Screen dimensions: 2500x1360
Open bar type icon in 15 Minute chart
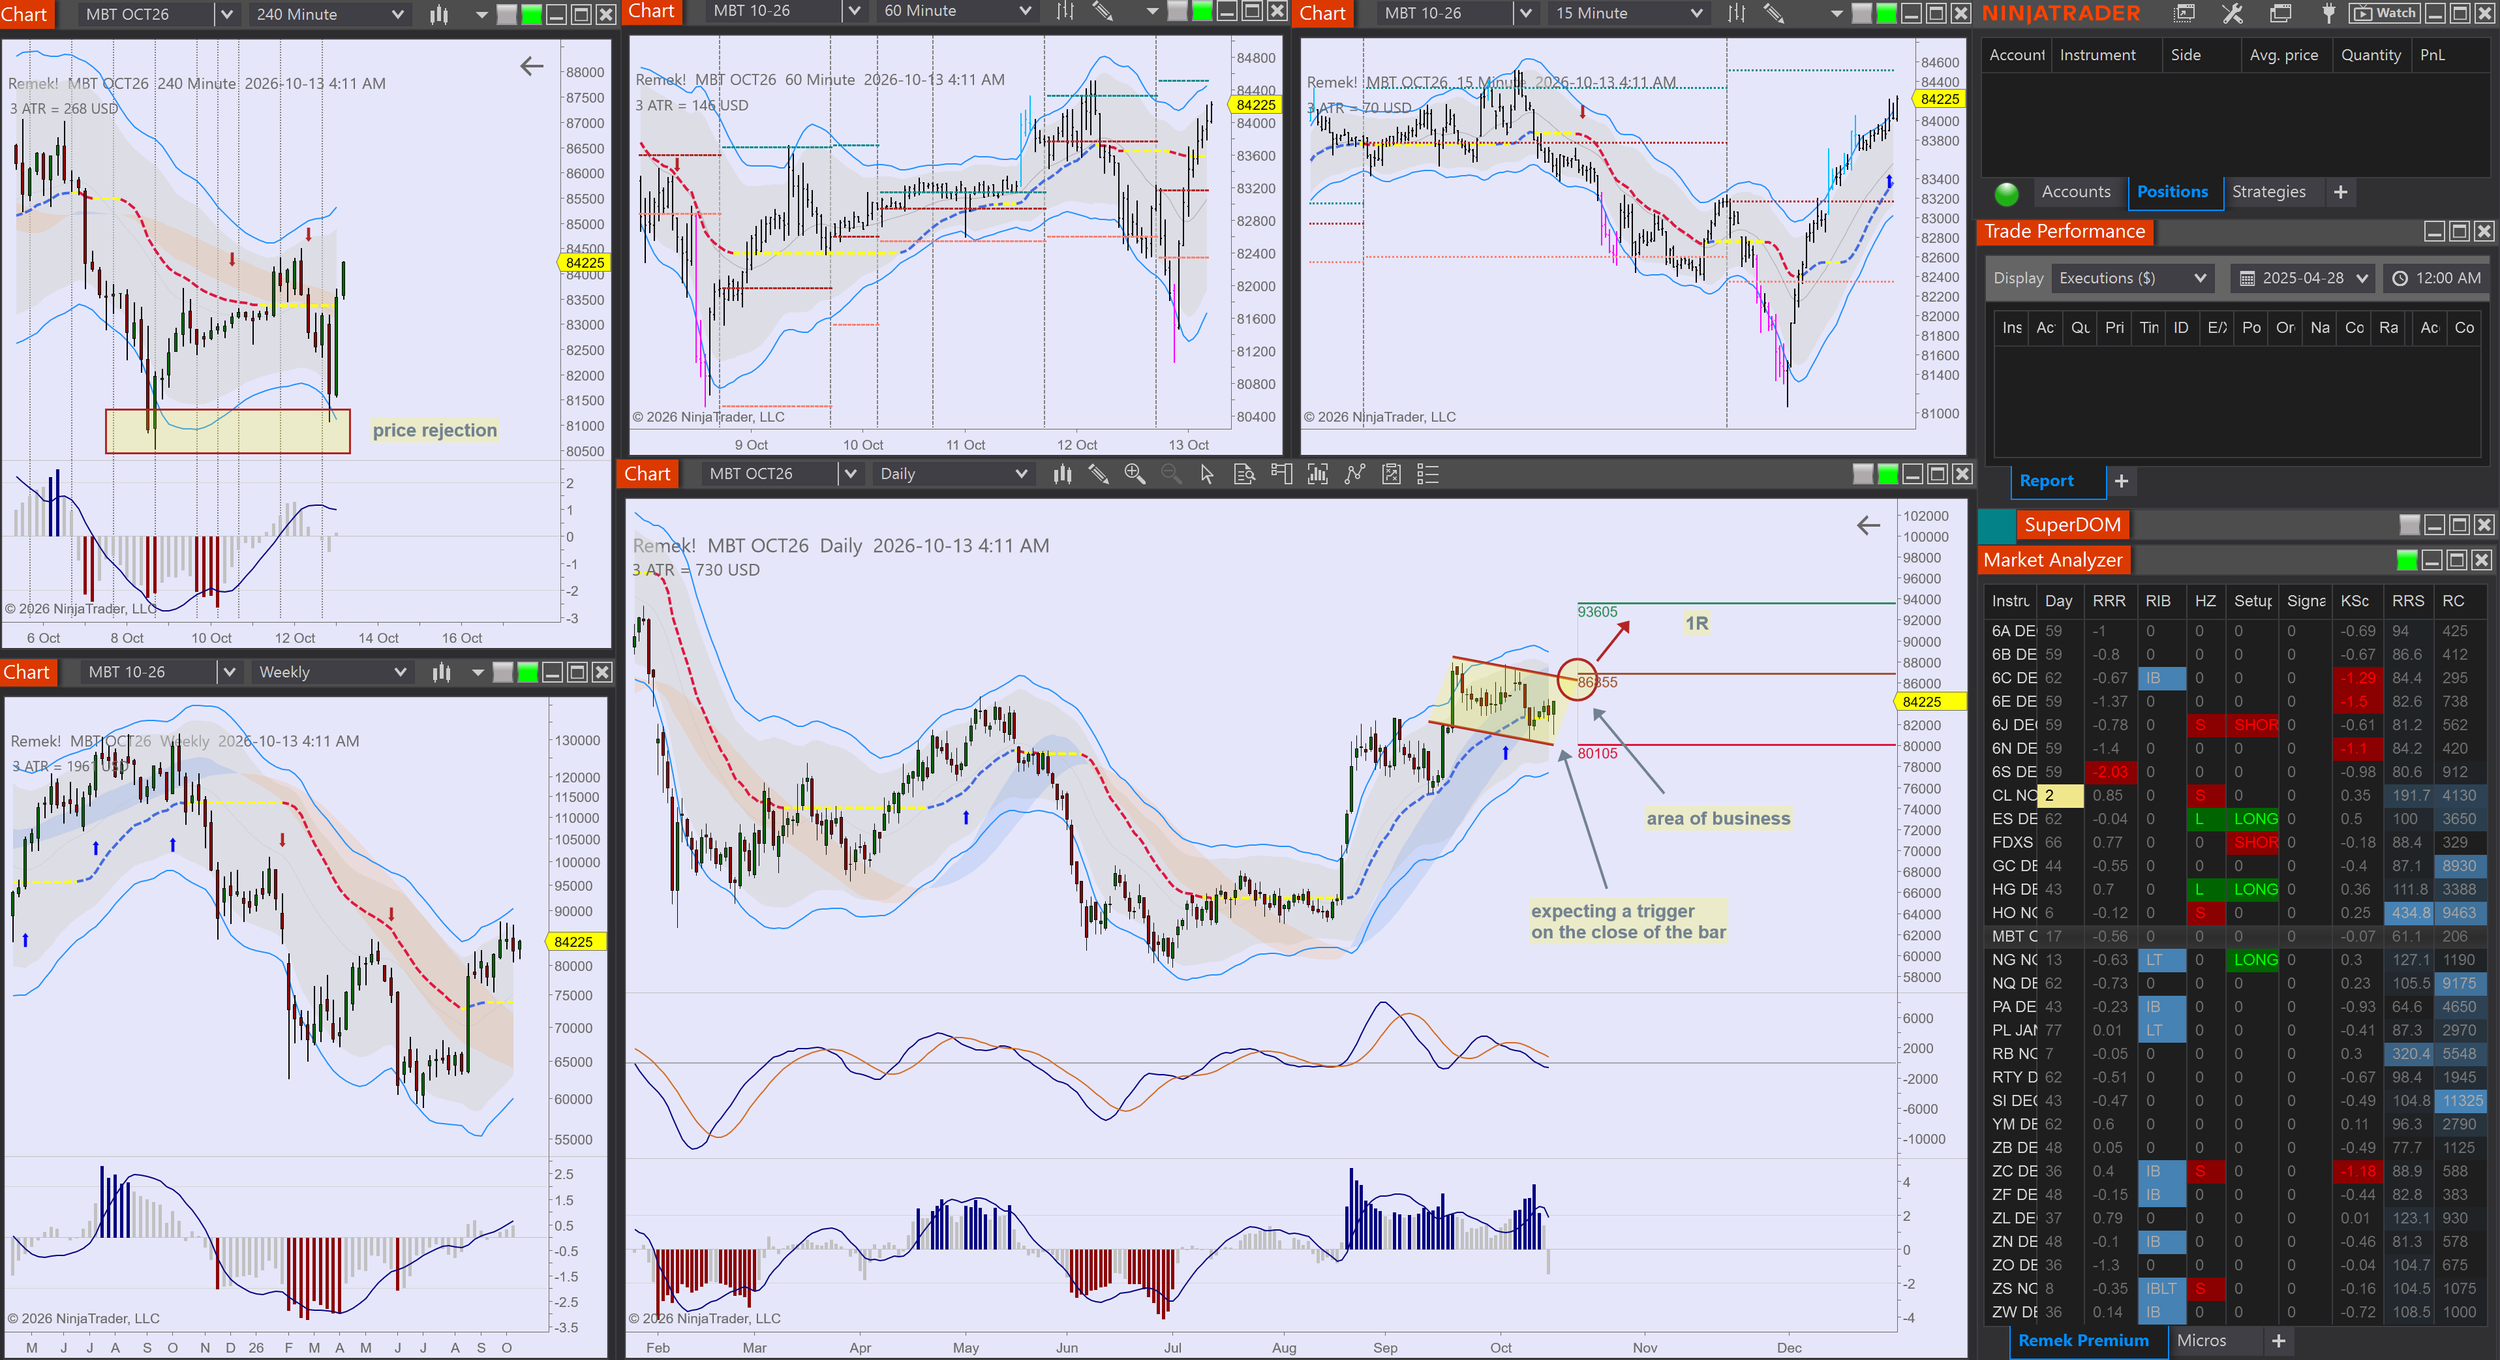pyautogui.click(x=1737, y=13)
